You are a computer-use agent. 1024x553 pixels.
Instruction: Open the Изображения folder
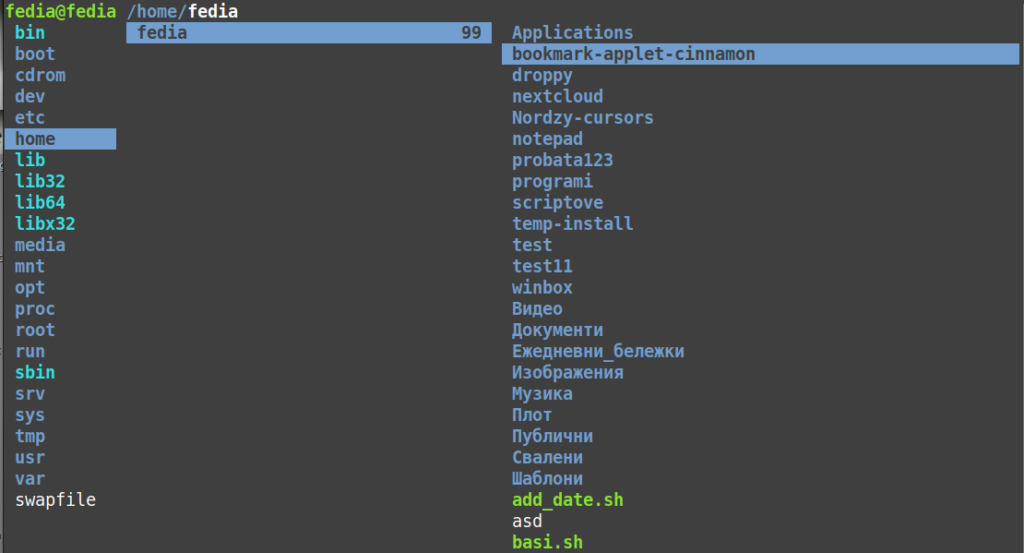tap(568, 373)
